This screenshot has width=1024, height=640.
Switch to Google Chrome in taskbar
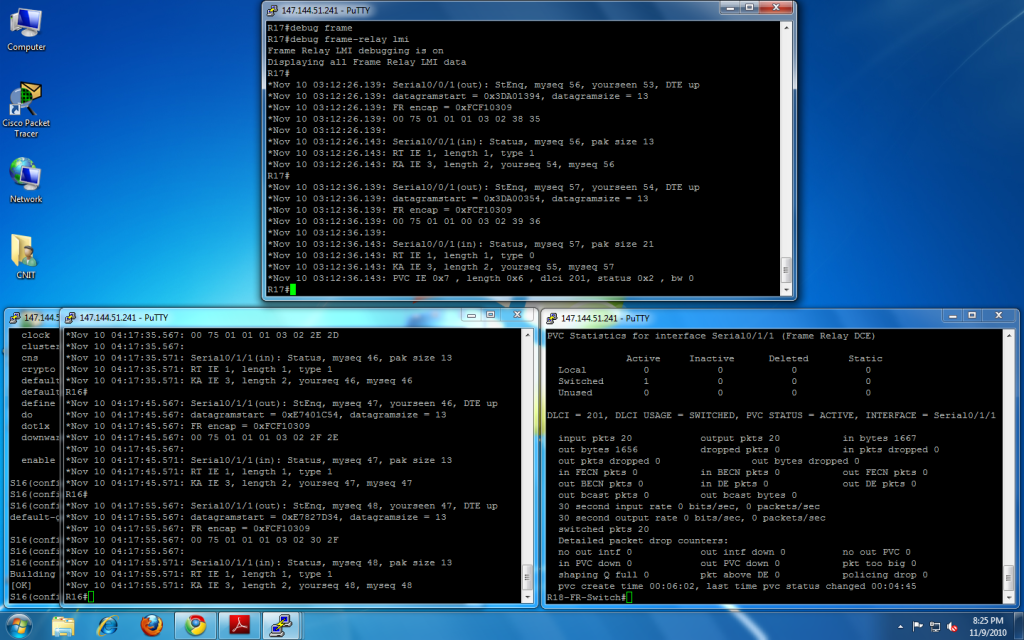196,625
